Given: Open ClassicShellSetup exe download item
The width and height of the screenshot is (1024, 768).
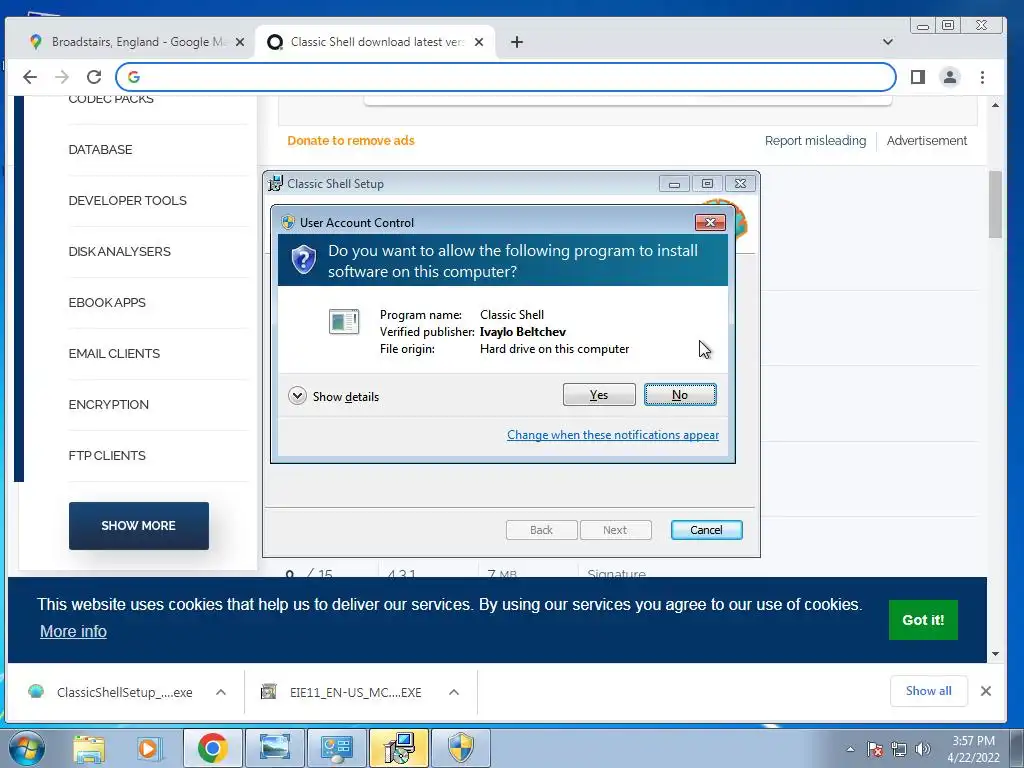Looking at the screenshot, I should pyautogui.click(x=124, y=692).
